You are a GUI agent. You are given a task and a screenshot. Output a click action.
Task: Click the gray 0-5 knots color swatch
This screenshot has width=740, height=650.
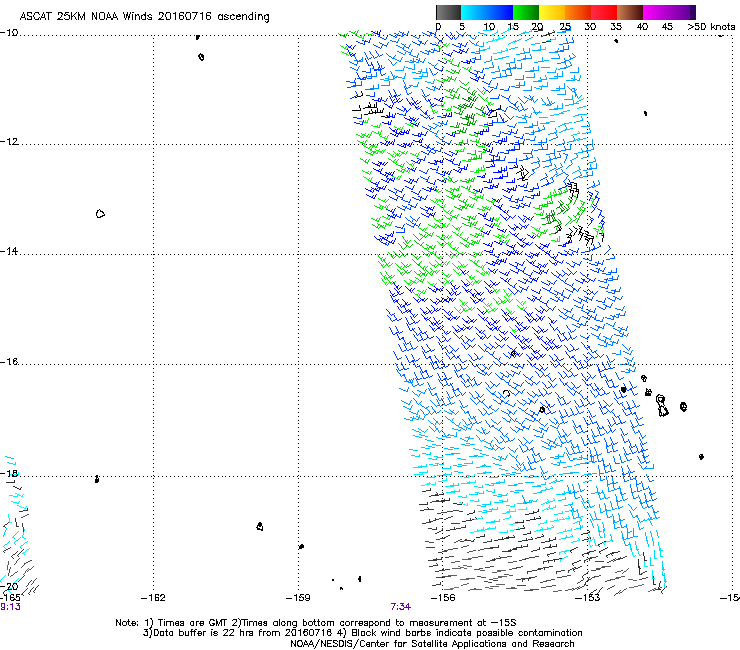coord(448,12)
